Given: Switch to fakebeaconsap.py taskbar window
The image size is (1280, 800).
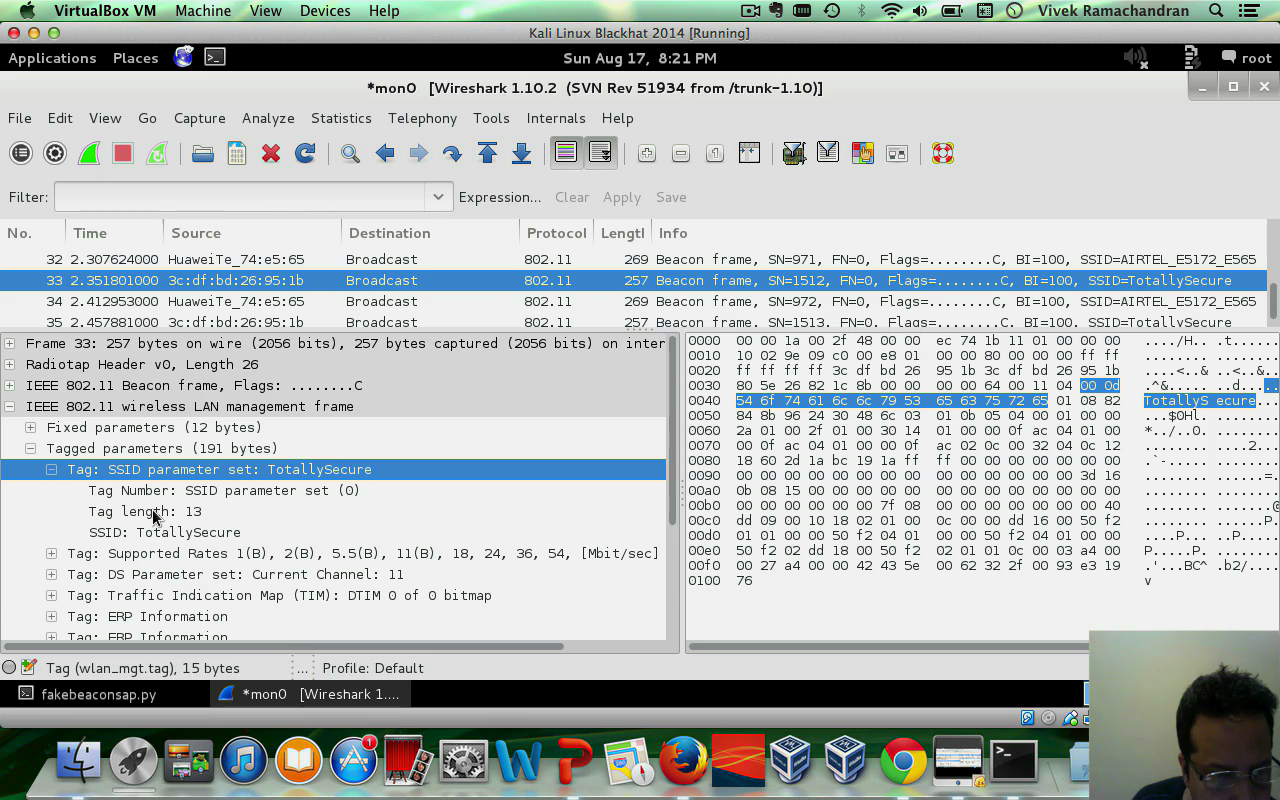Looking at the screenshot, I should pos(88,694).
